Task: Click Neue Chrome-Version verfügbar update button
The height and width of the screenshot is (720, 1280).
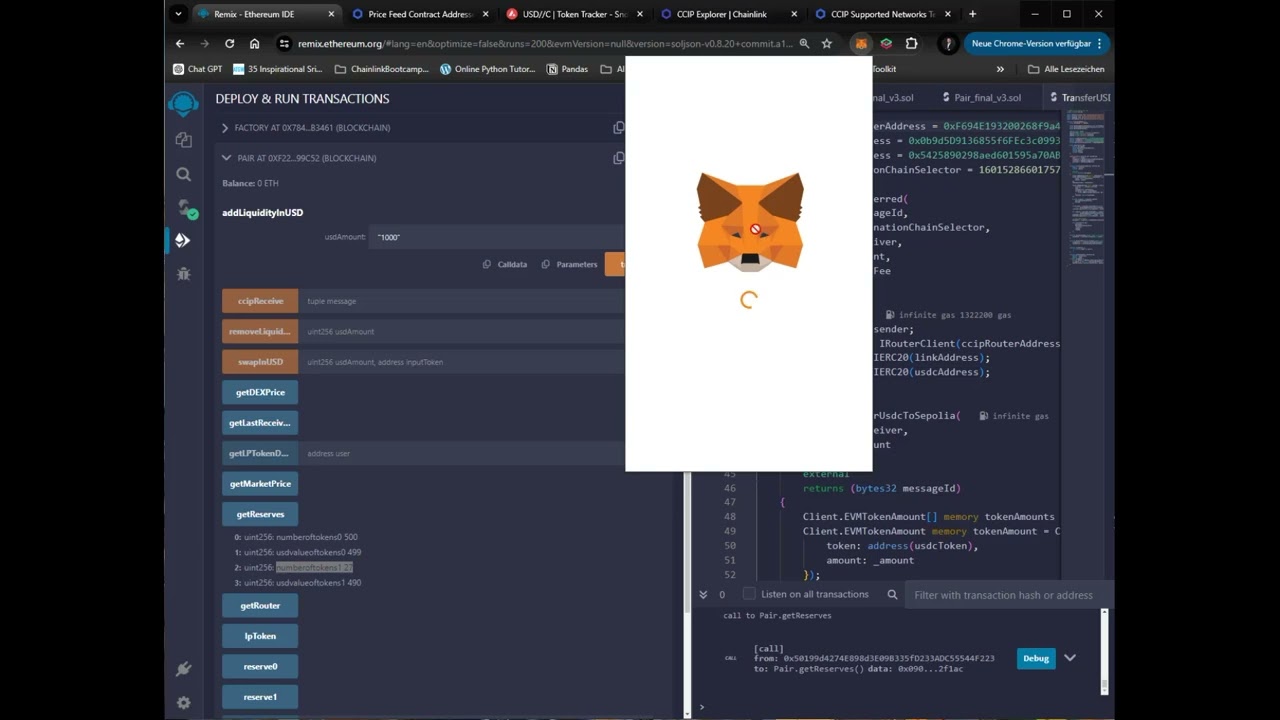Action: [1037, 44]
